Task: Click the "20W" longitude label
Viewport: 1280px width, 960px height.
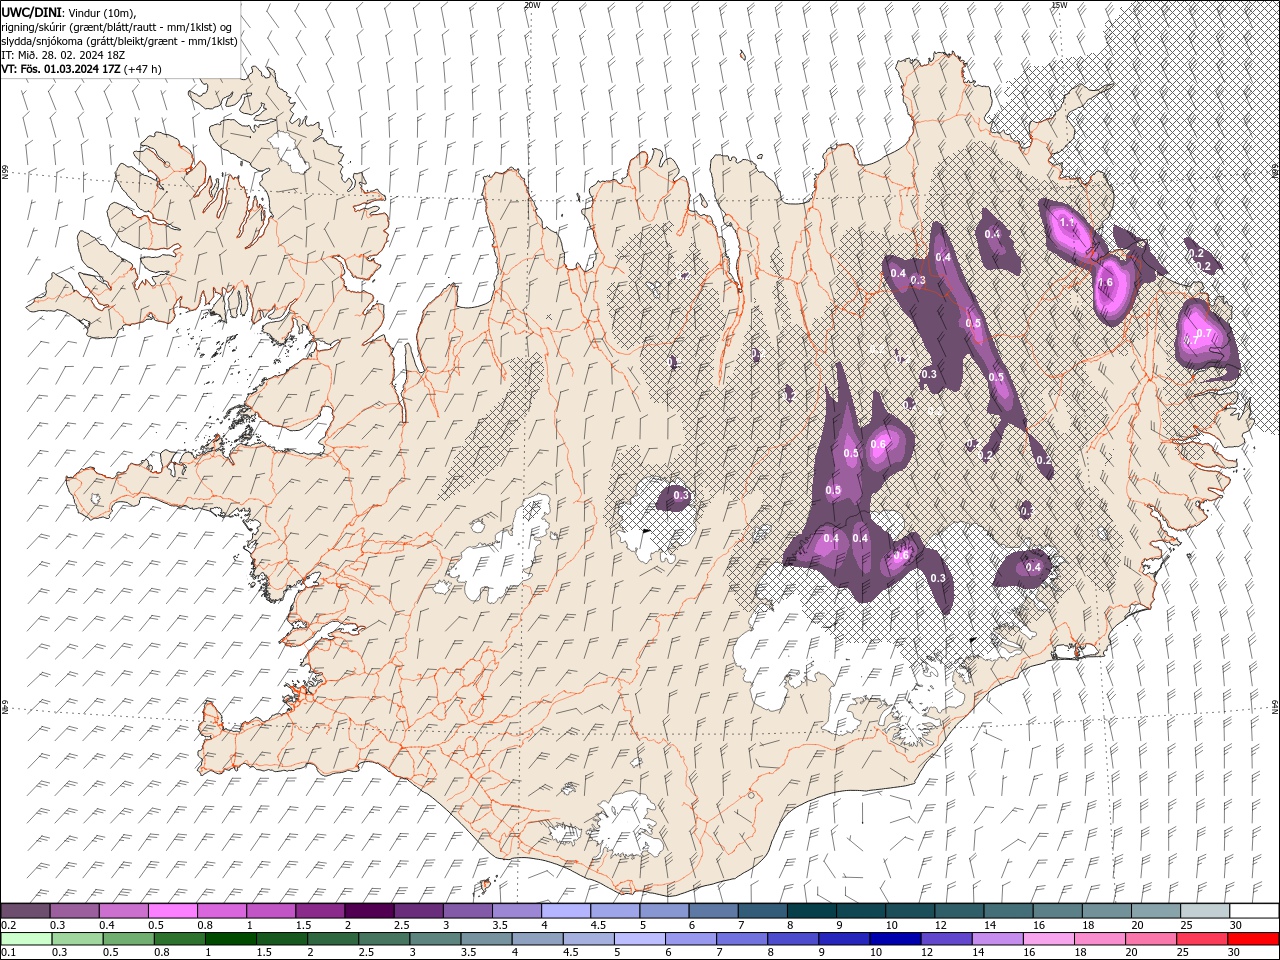Action: [532, 5]
